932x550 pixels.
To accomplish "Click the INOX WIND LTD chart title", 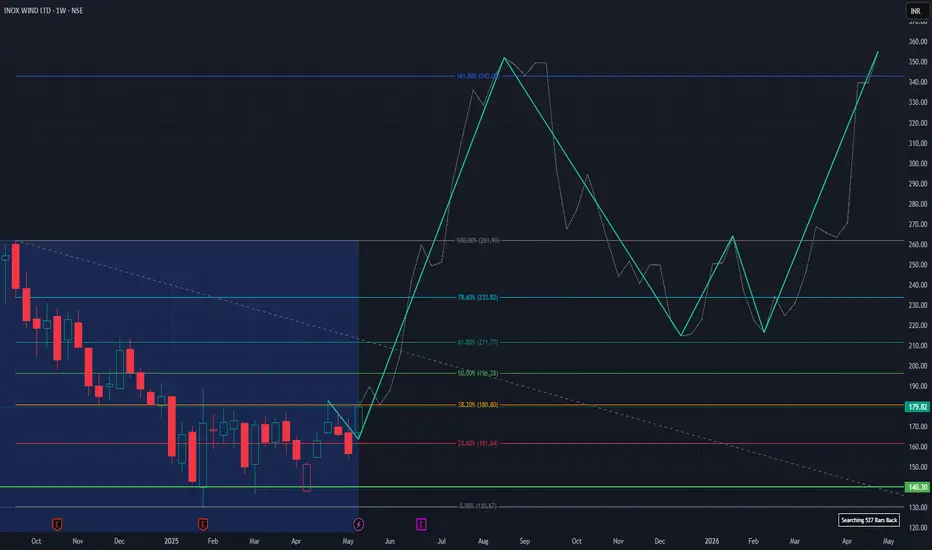I will coord(43,11).
